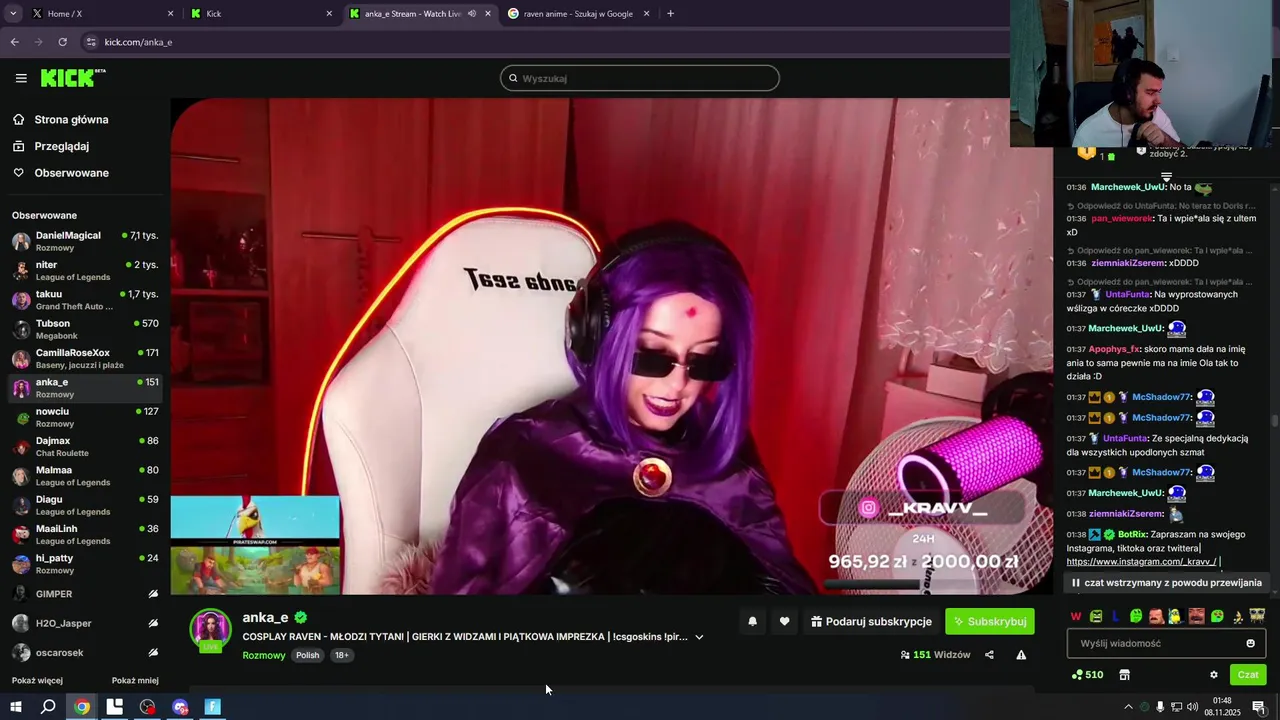Insert the blue L emote

tap(1115, 616)
